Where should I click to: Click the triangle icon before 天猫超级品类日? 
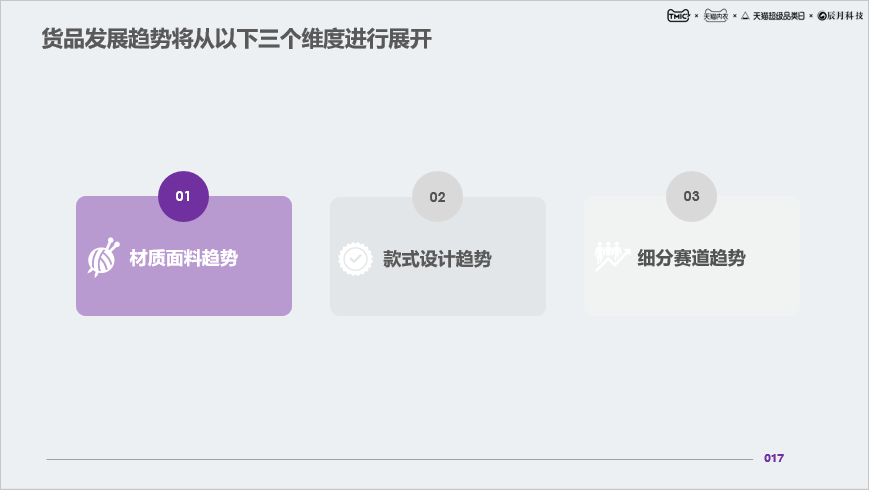click(x=745, y=16)
